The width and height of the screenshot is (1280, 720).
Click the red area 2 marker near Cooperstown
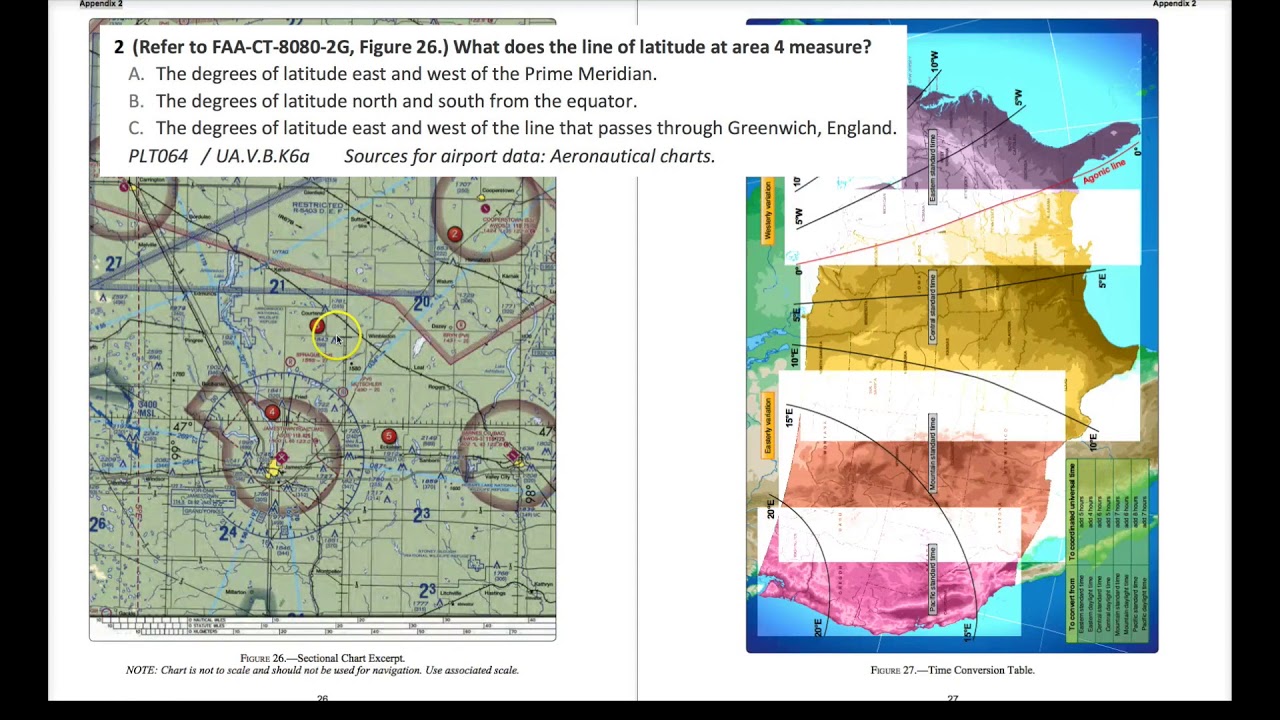455,234
